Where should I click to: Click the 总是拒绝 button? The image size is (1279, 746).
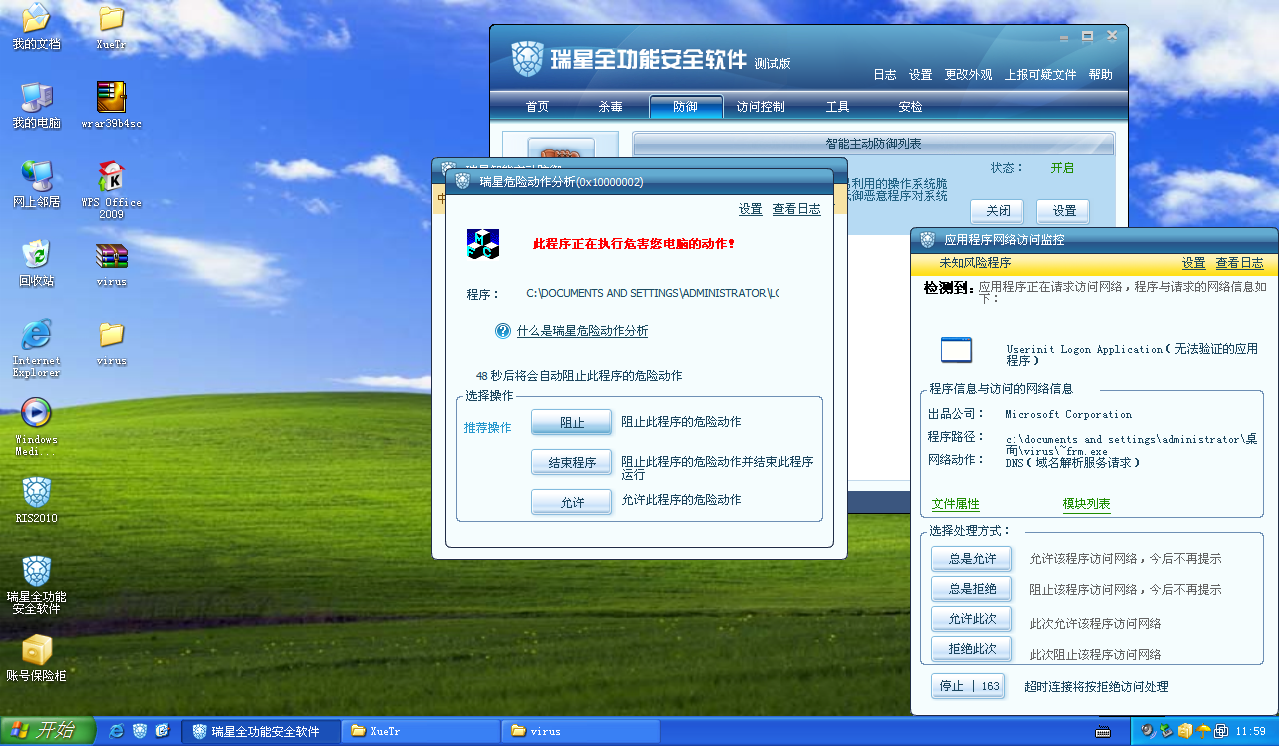pos(972,589)
